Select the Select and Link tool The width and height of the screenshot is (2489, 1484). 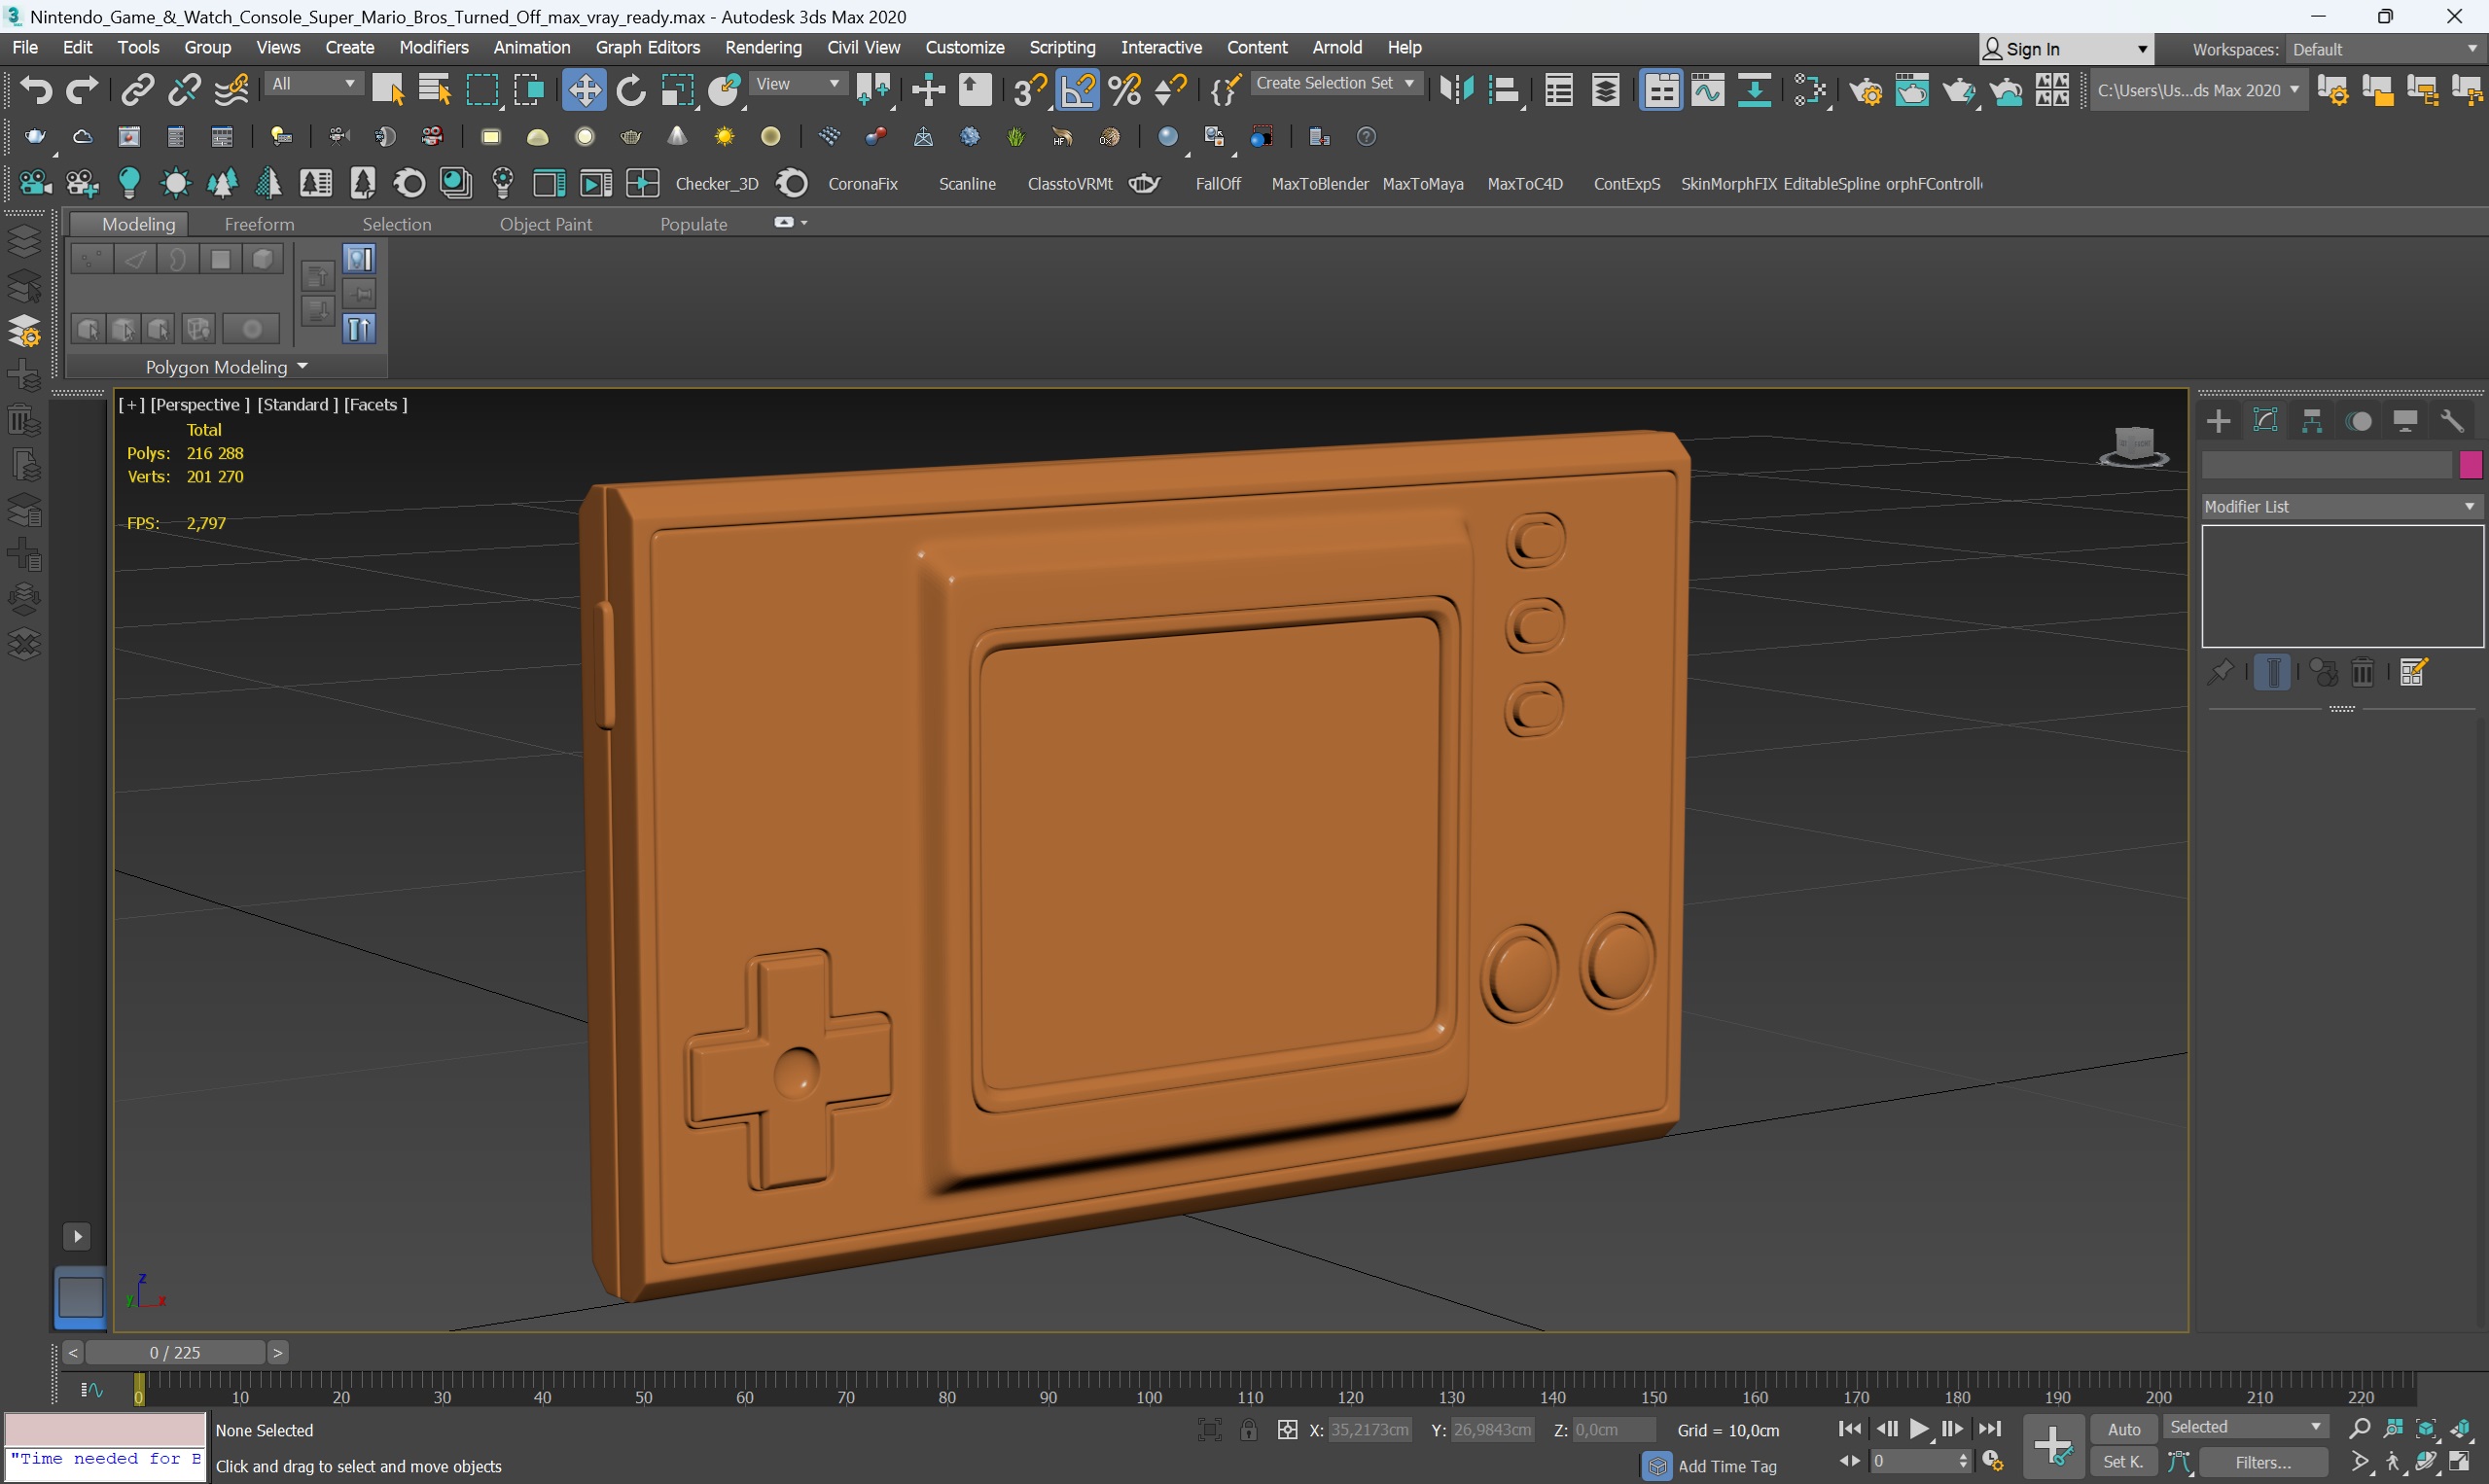[x=137, y=90]
